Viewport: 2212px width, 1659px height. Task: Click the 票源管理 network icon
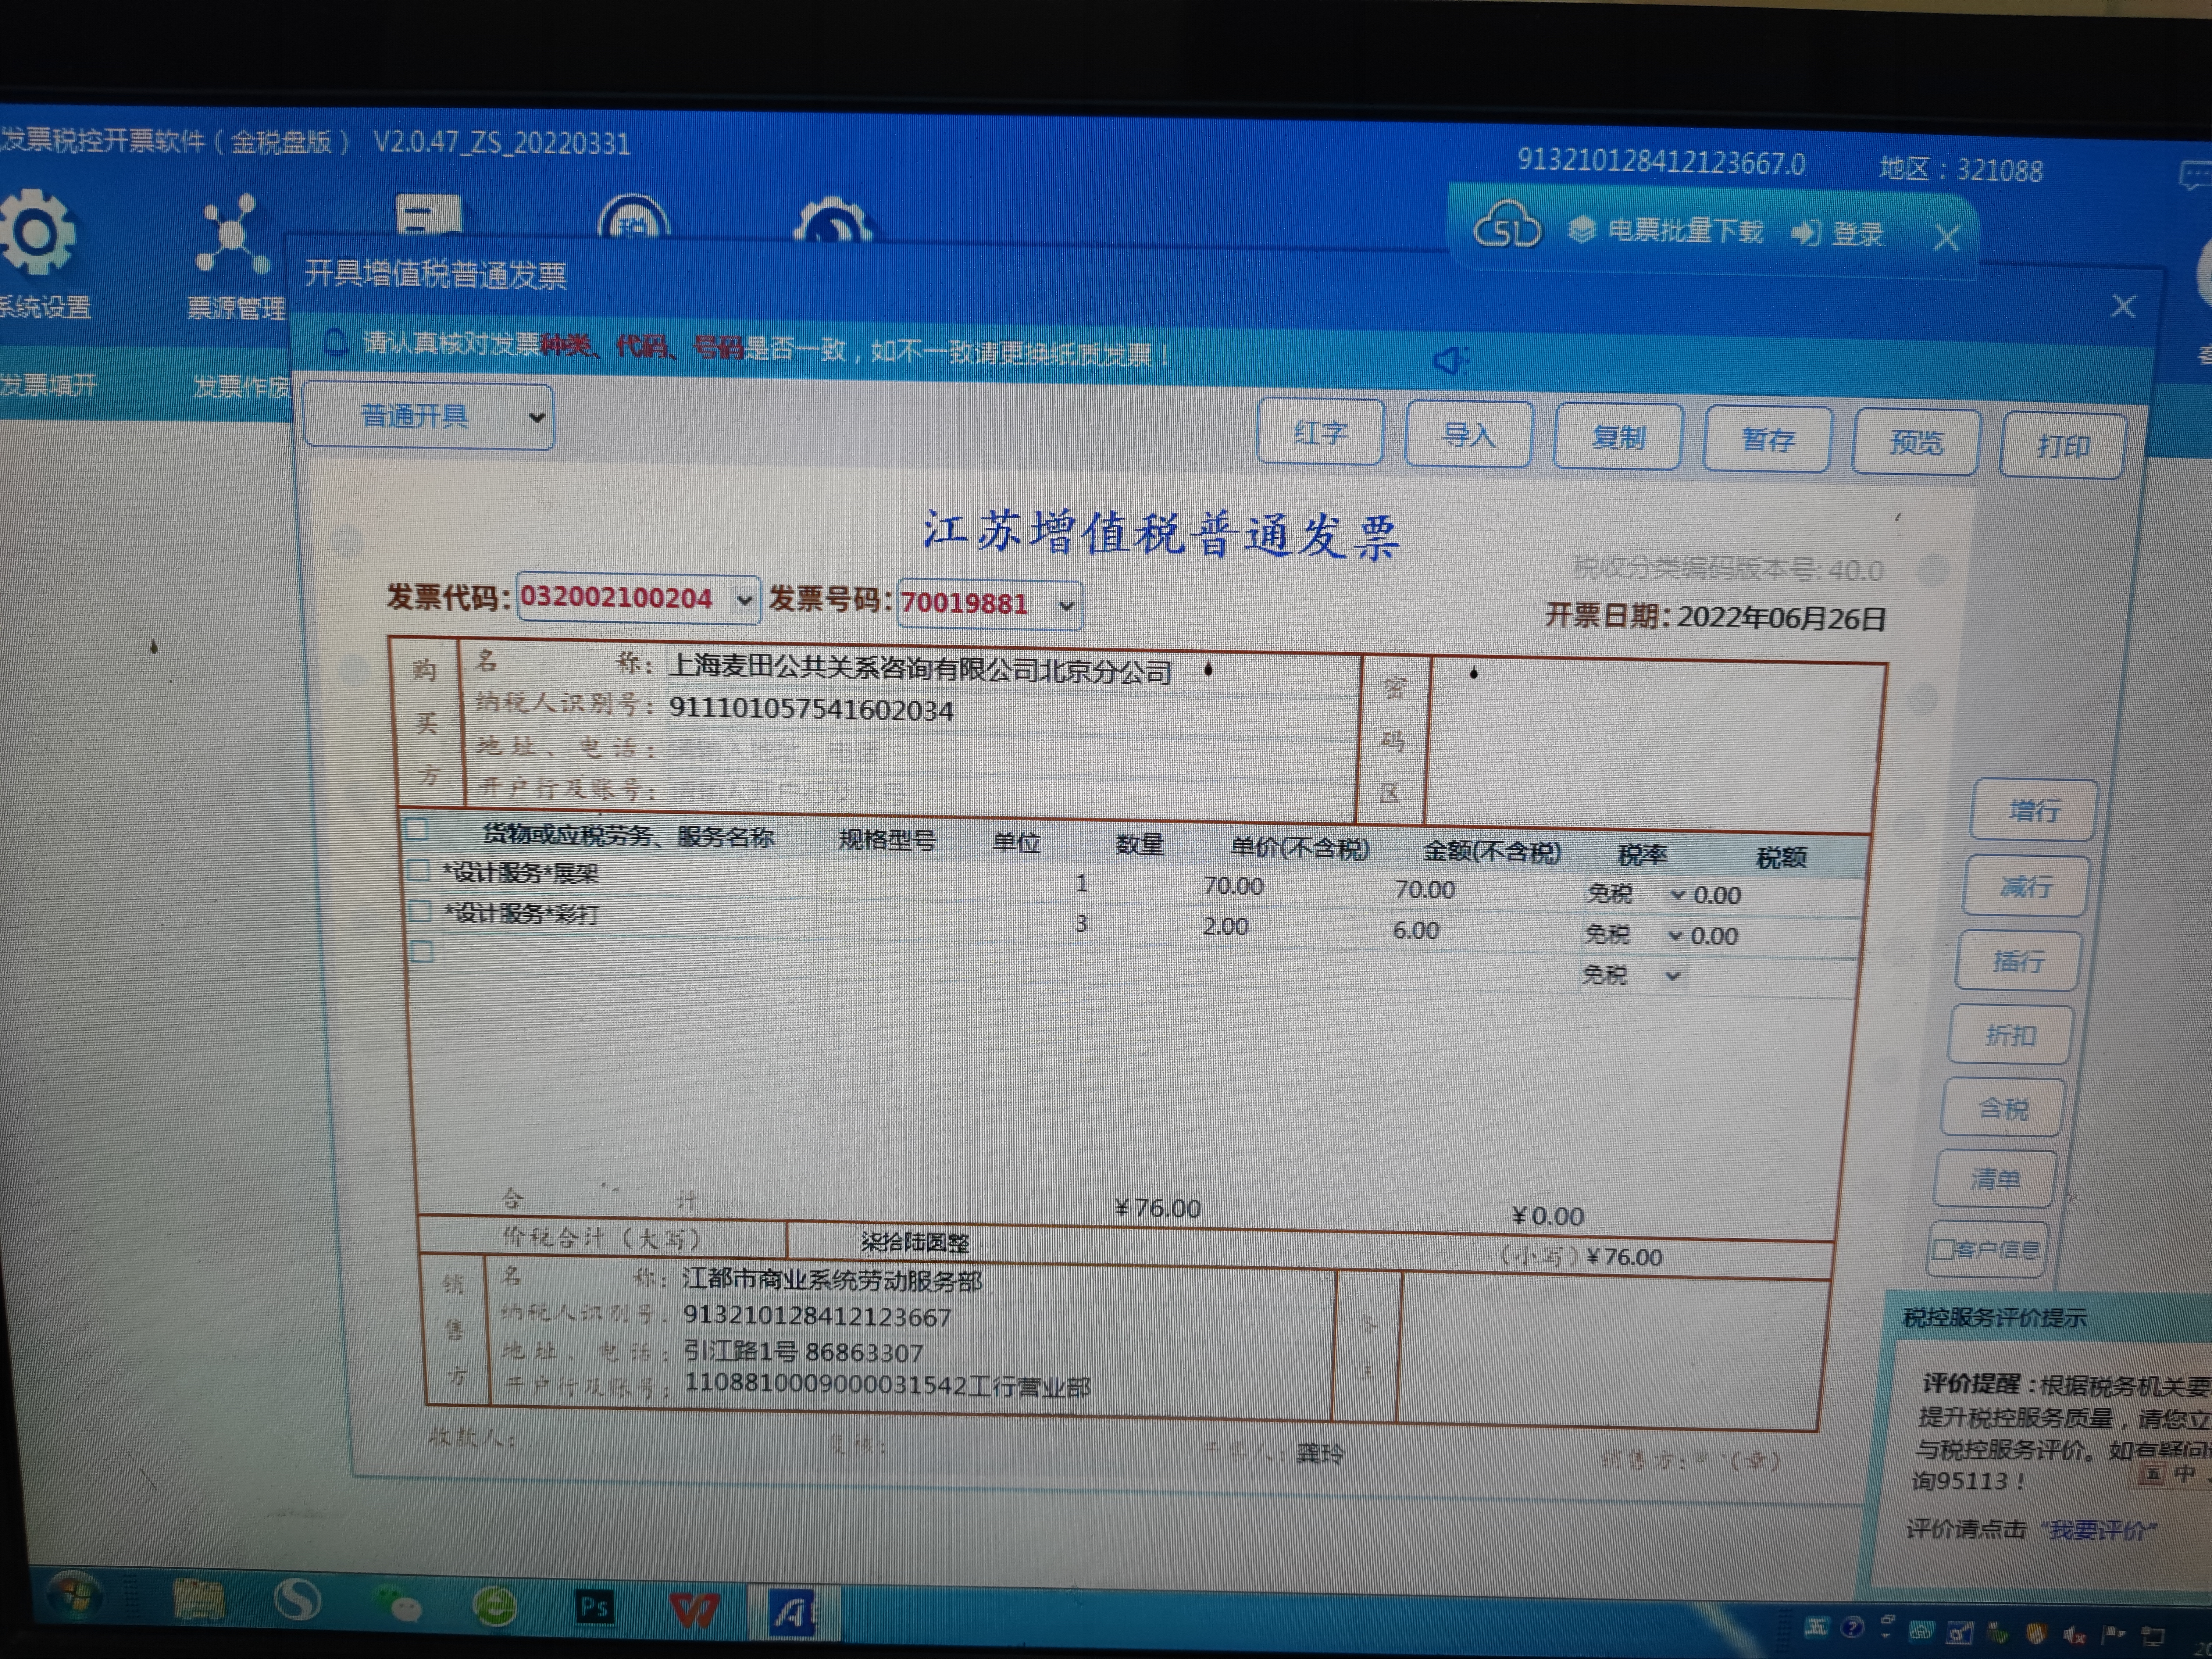pyautogui.click(x=232, y=235)
